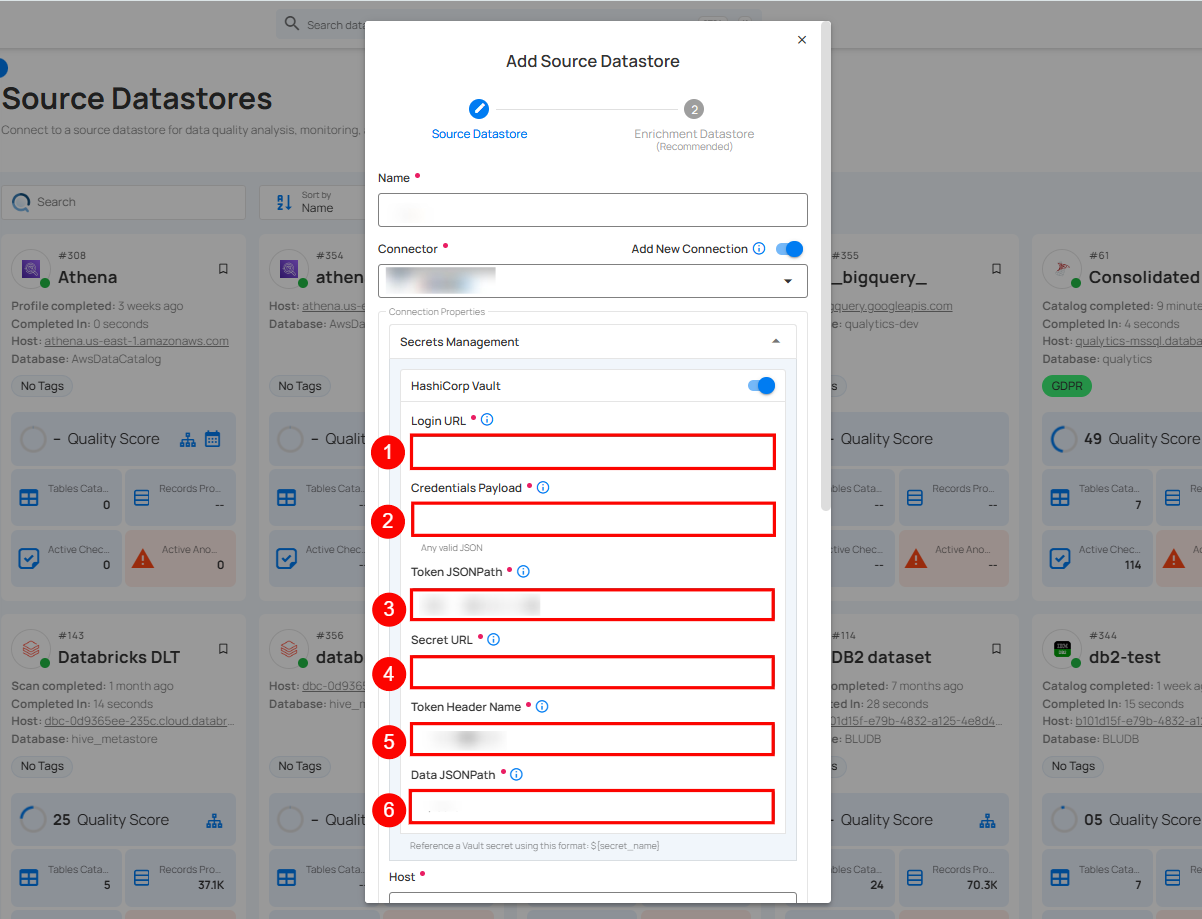The height and width of the screenshot is (919, 1202).
Task: Toggle the Add New Connection switch
Action: pos(789,249)
